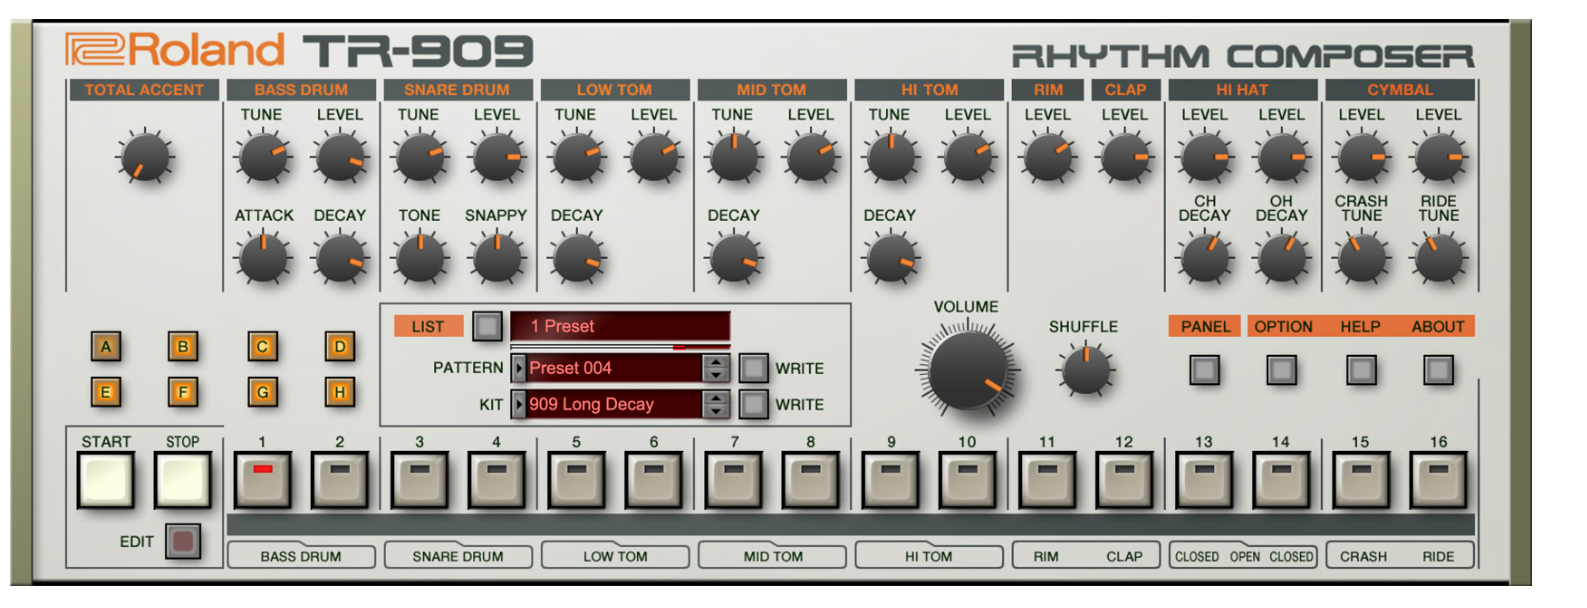The width and height of the screenshot is (1587, 608).
Task: Click the 909 Long Decay kit field
Action: click(614, 404)
